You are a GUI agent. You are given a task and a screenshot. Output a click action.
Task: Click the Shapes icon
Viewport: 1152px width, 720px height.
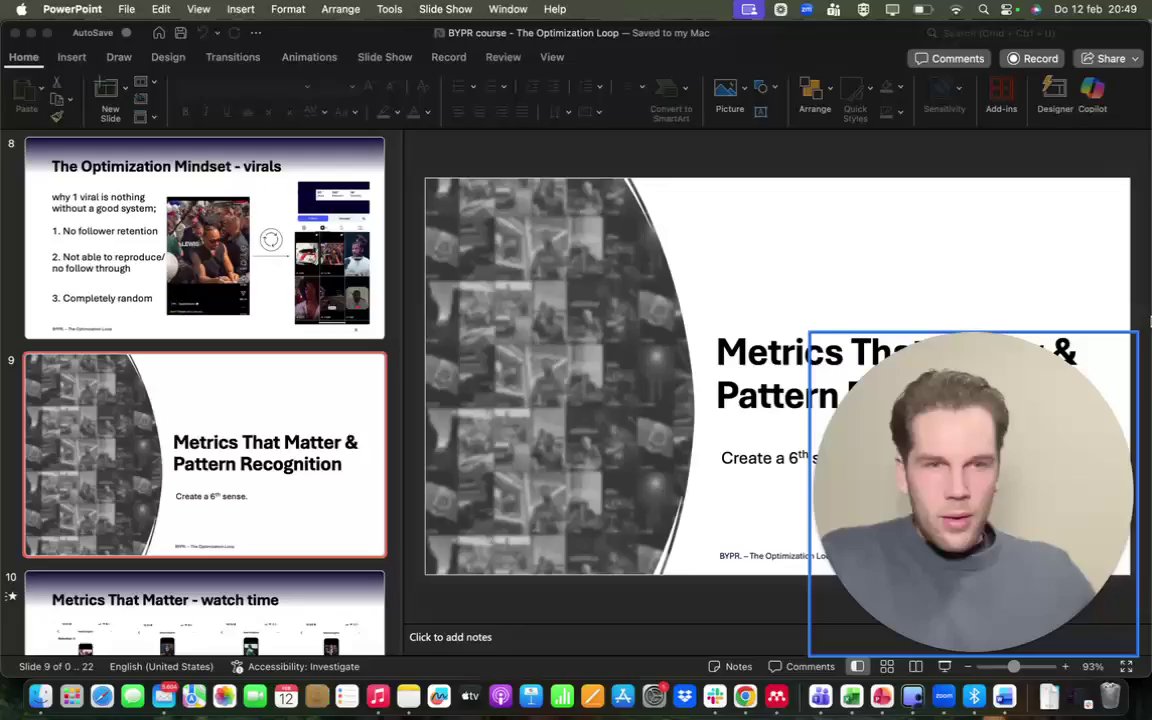(761, 87)
